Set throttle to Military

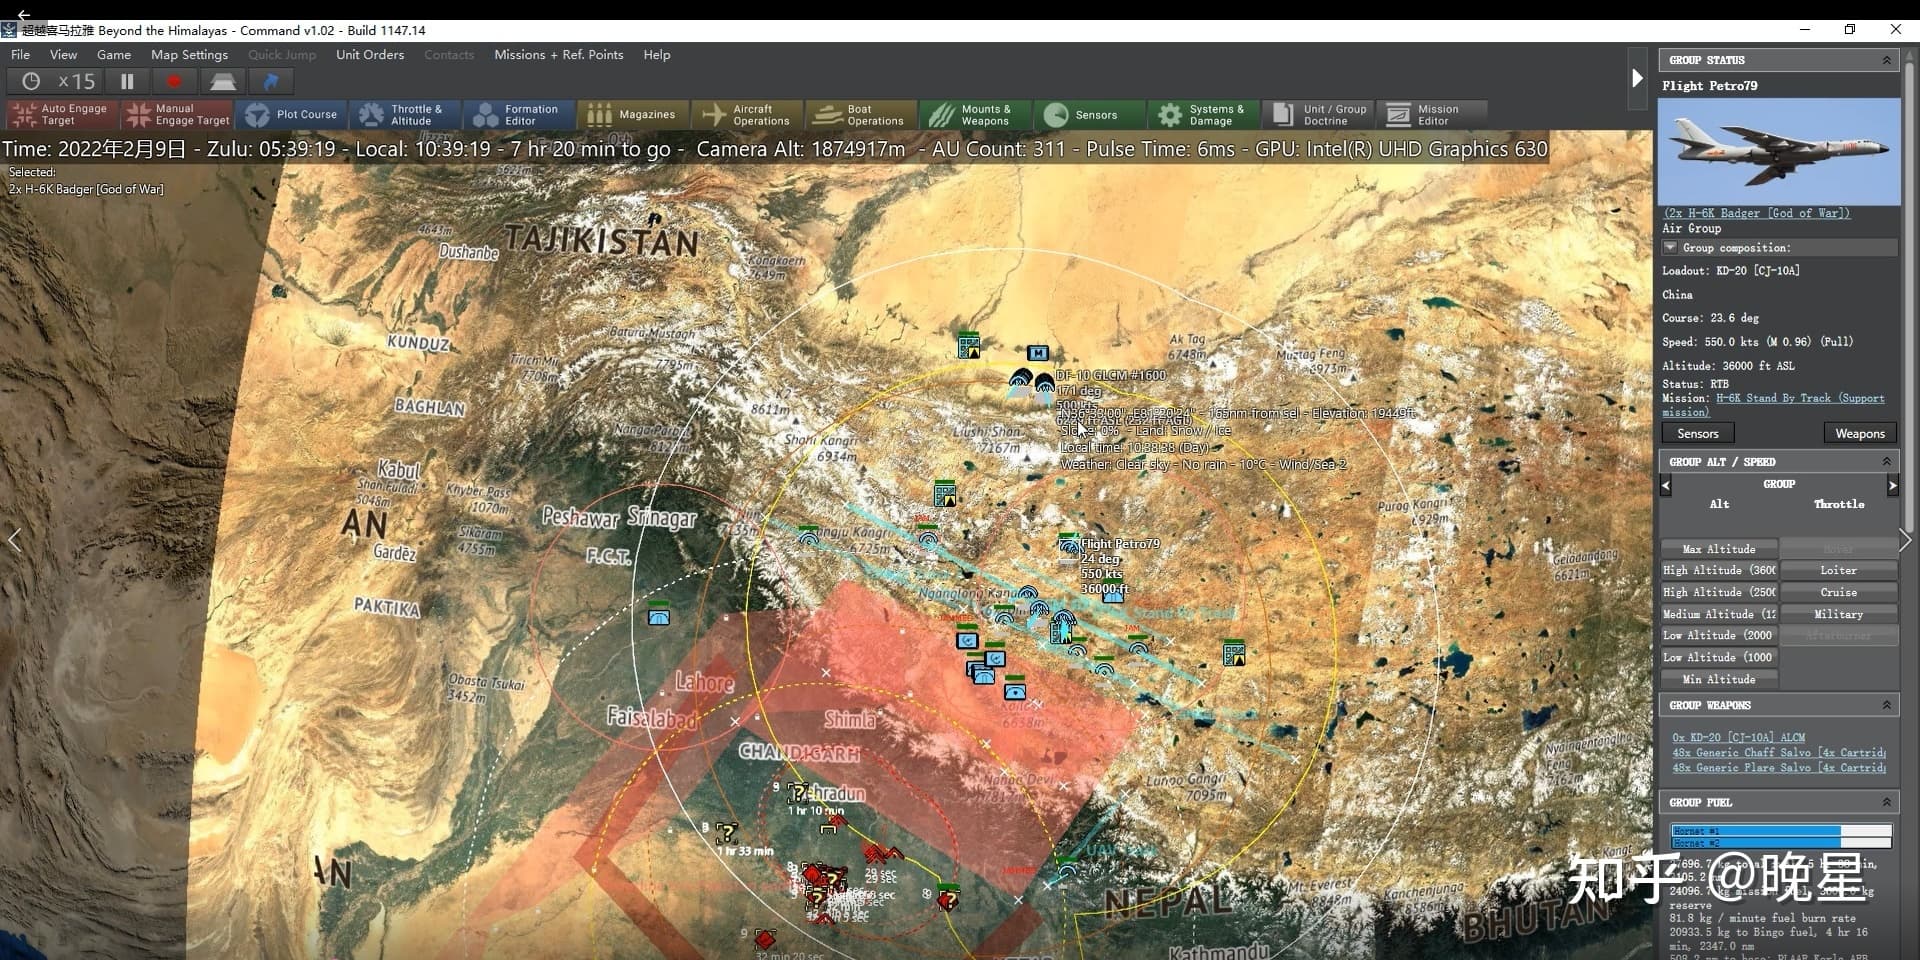1838,614
